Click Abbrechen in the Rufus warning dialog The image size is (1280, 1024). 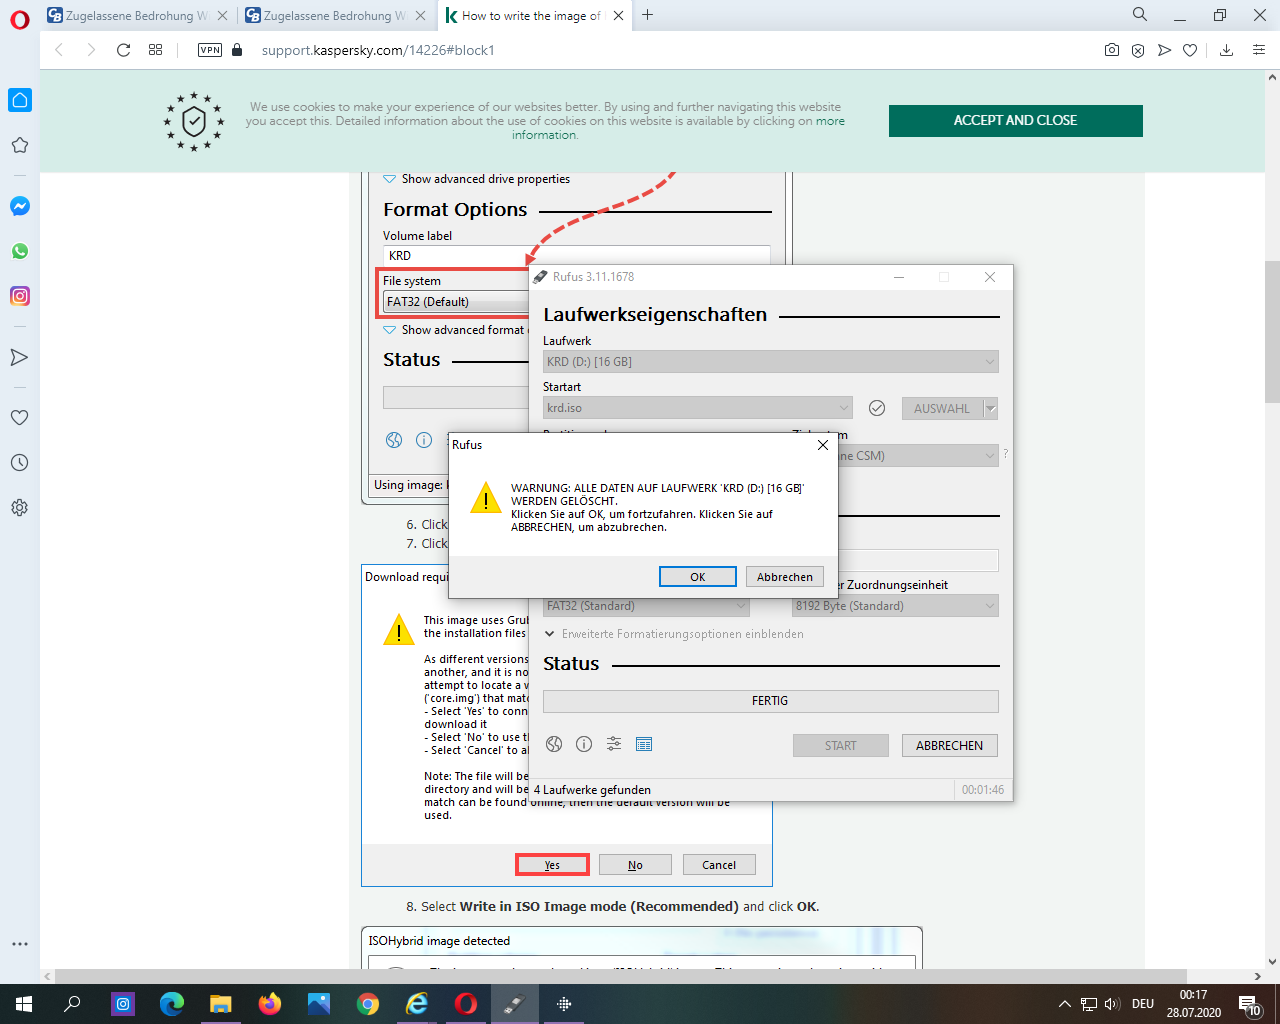click(x=785, y=577)
